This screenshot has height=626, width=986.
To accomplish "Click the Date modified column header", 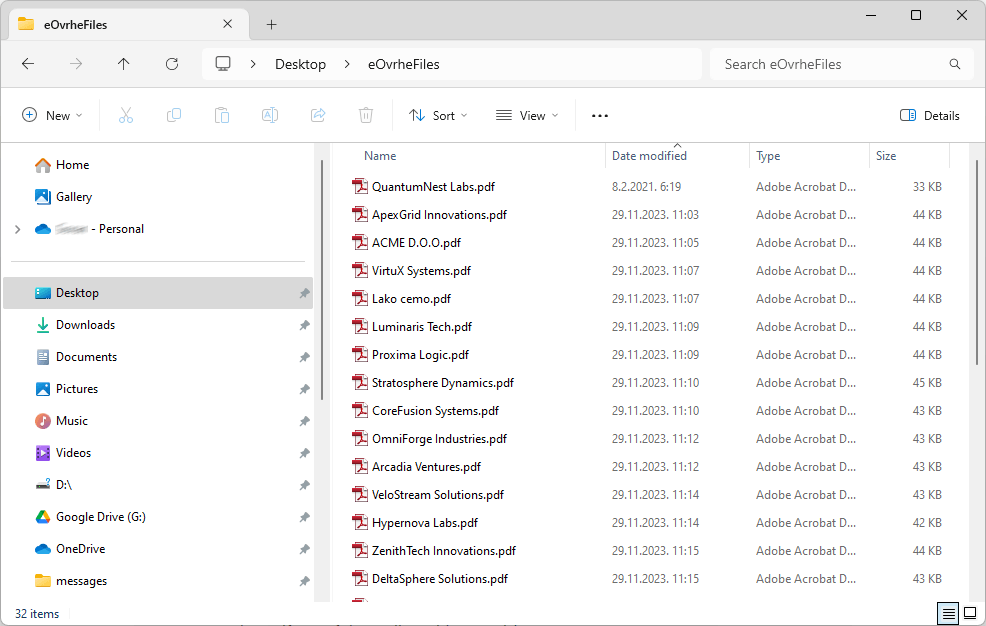I will (x=649, y=156).
